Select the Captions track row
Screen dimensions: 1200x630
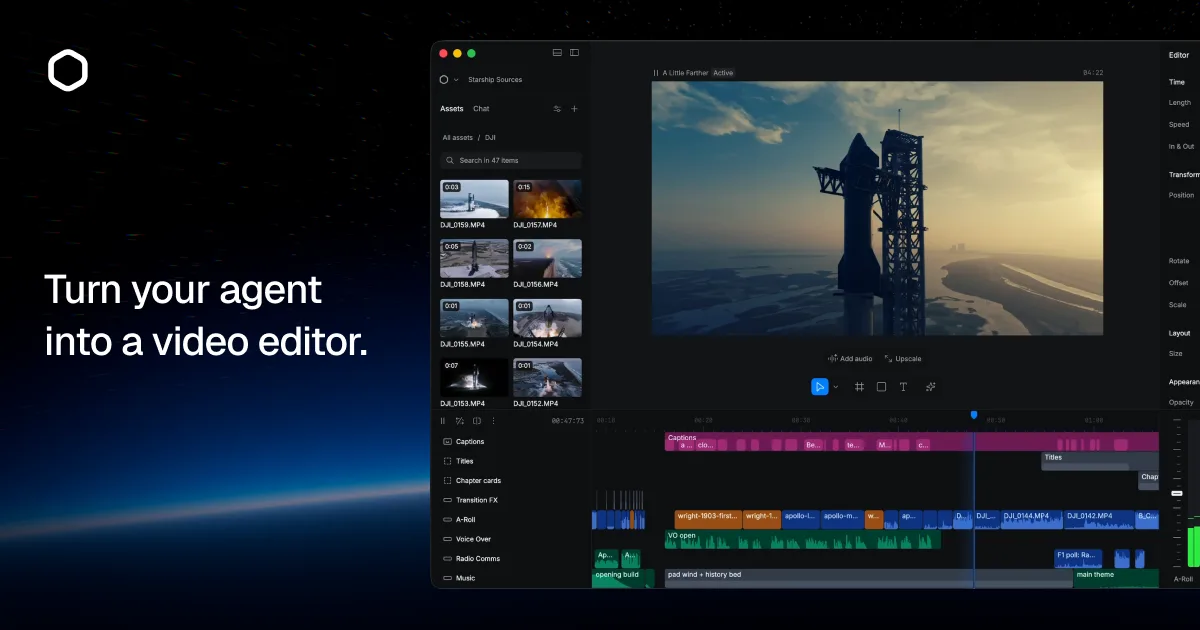tap(511, 442)
